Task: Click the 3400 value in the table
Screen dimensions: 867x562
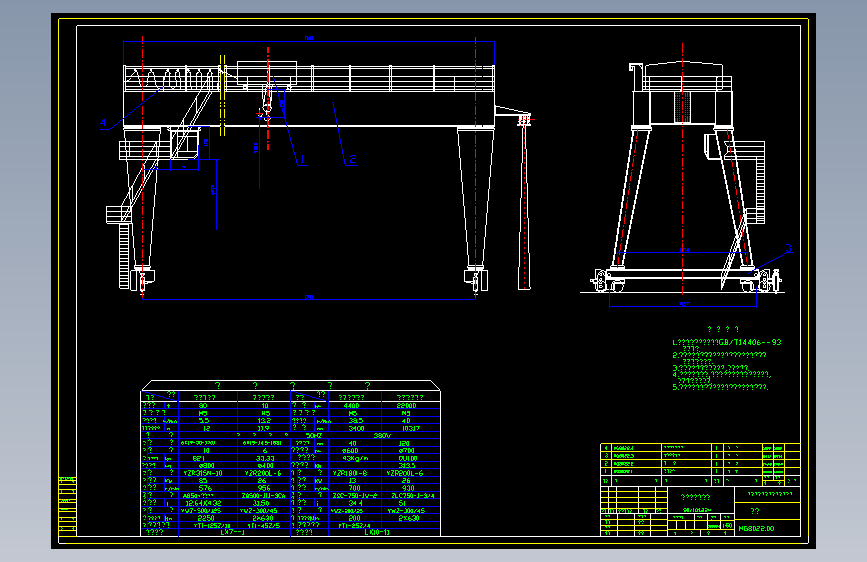Action: (356, 428)
